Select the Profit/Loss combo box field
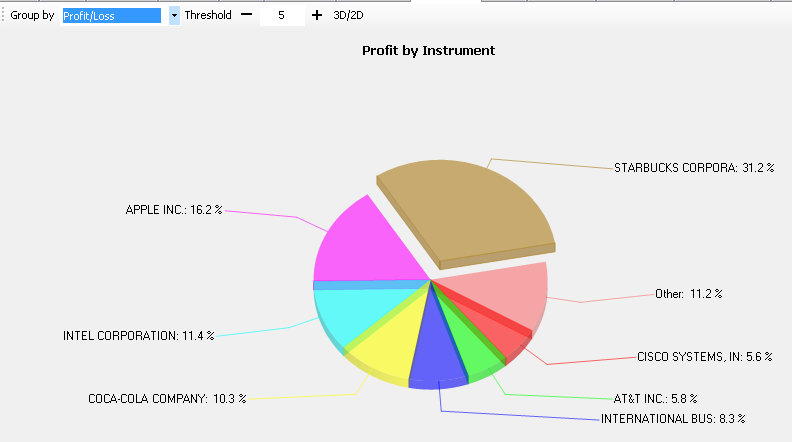 (x=112, y=16)
